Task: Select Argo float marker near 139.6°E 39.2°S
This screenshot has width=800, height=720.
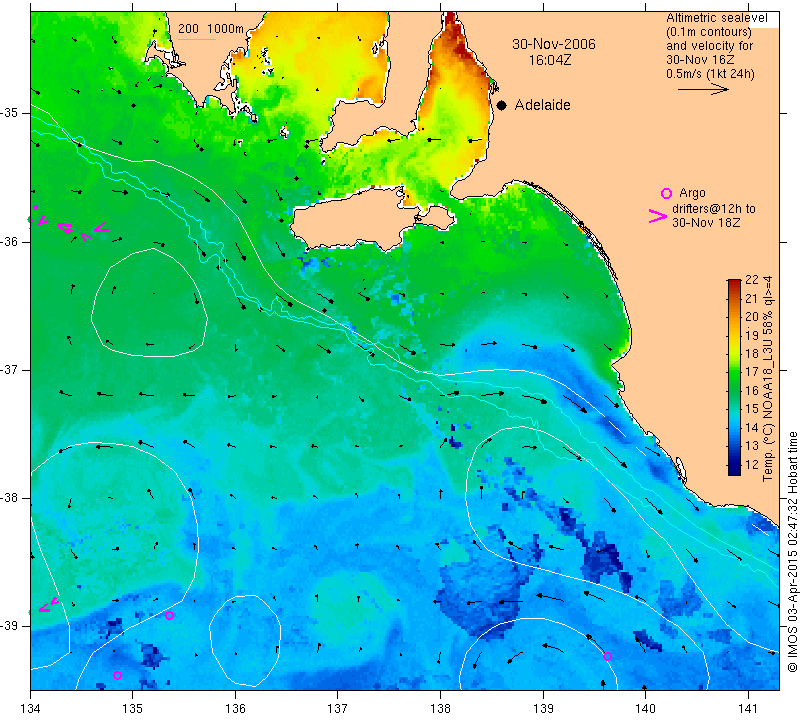Action: (x=607, y=656)
